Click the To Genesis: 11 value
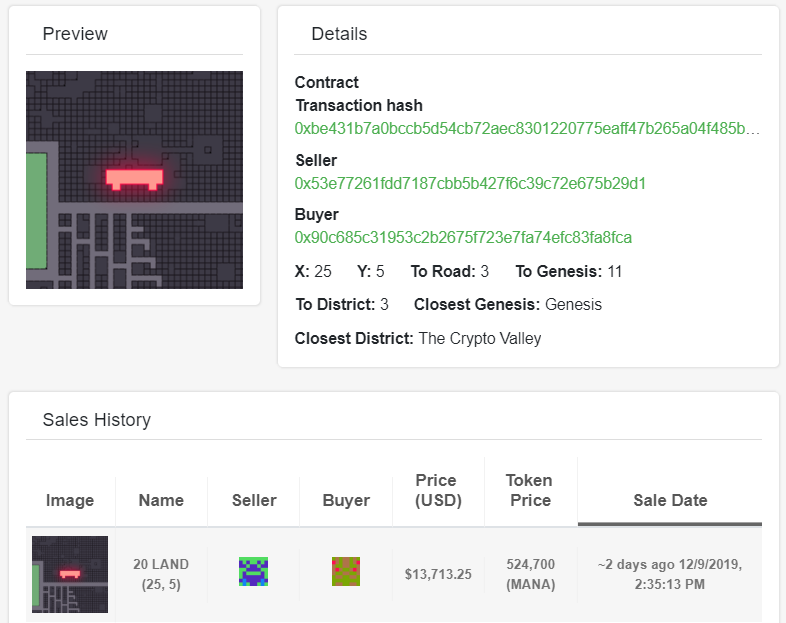Screen dimensions: 786x623 [x=568, y=271]
